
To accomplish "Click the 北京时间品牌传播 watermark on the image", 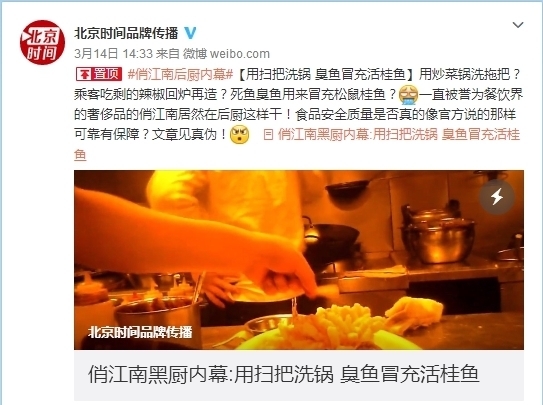I will (140, 332).
